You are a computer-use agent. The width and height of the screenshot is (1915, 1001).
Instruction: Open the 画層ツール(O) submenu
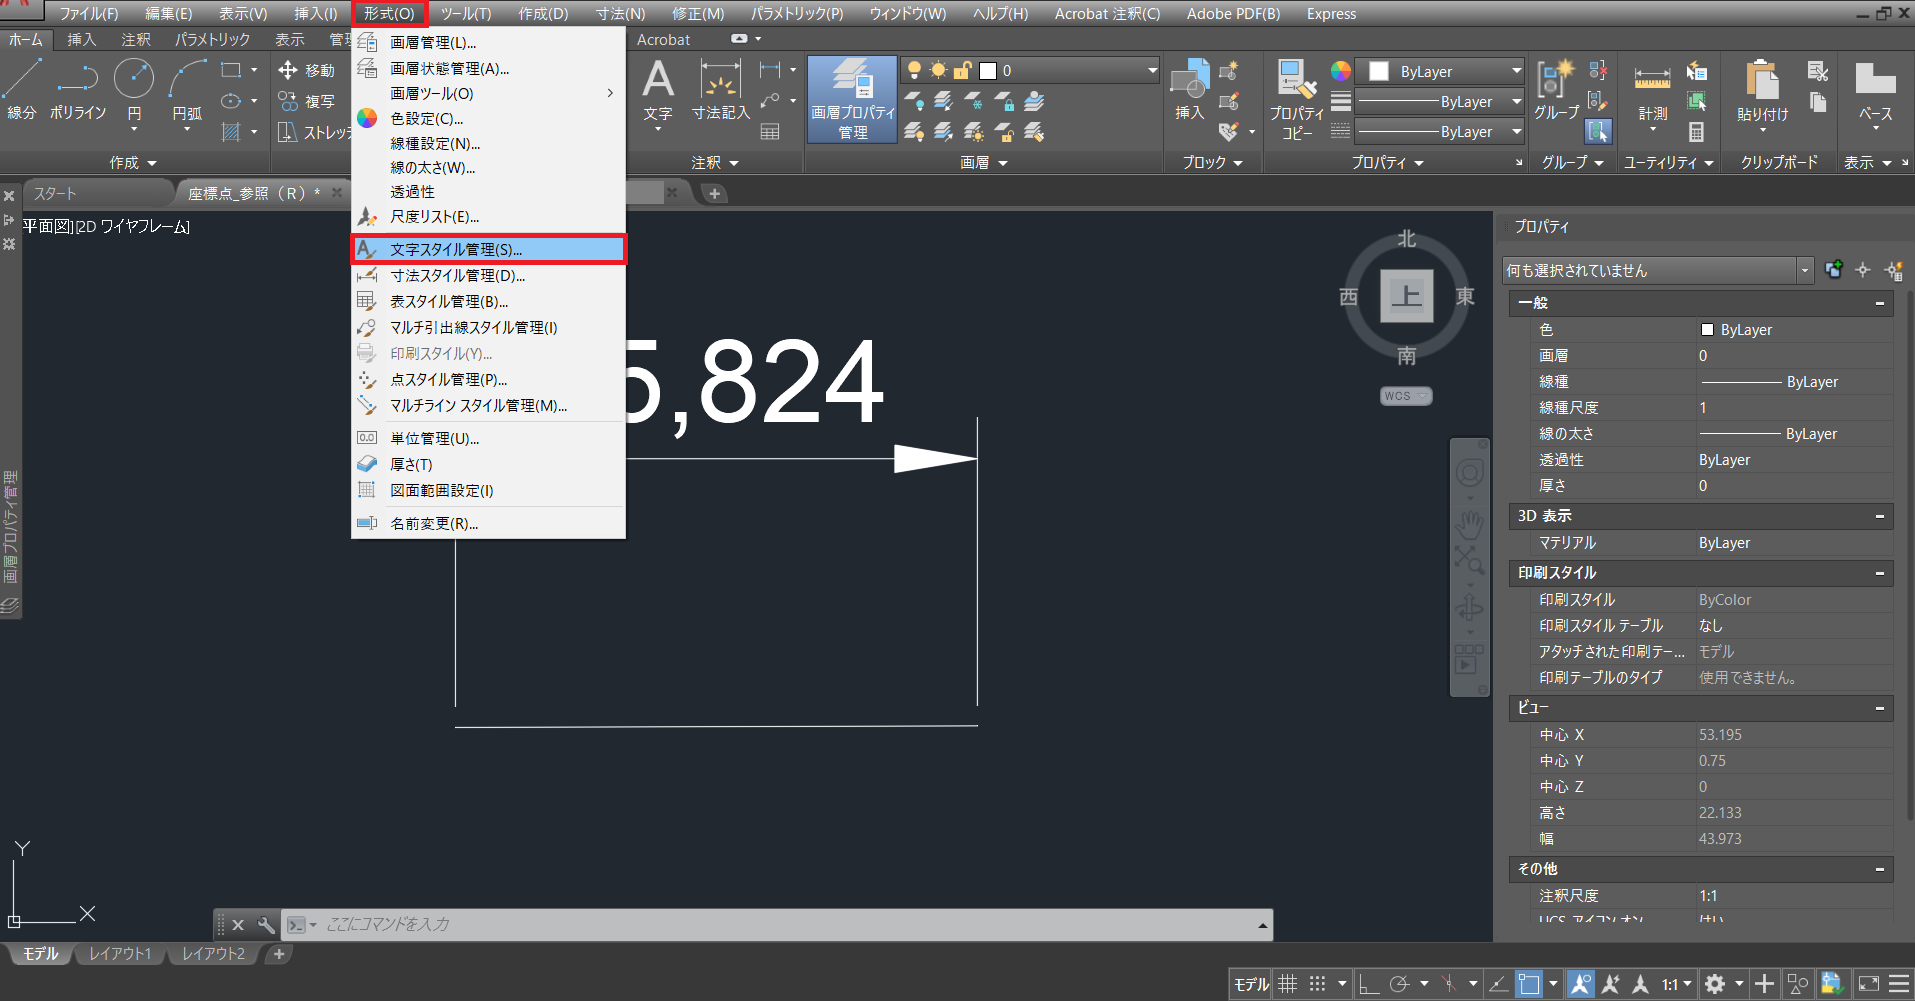tap(488, 93)
